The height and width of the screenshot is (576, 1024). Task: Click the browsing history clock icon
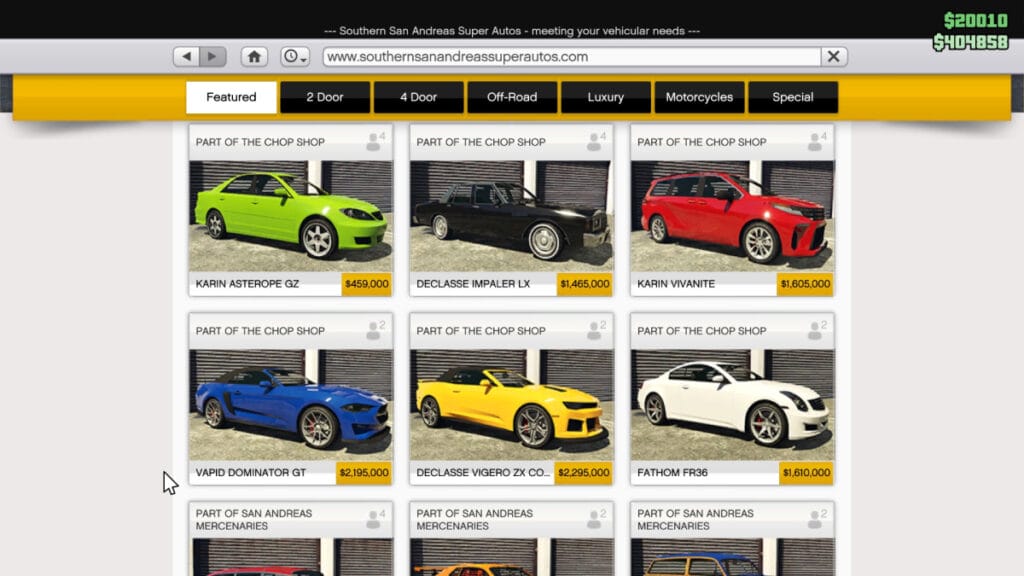290,56
